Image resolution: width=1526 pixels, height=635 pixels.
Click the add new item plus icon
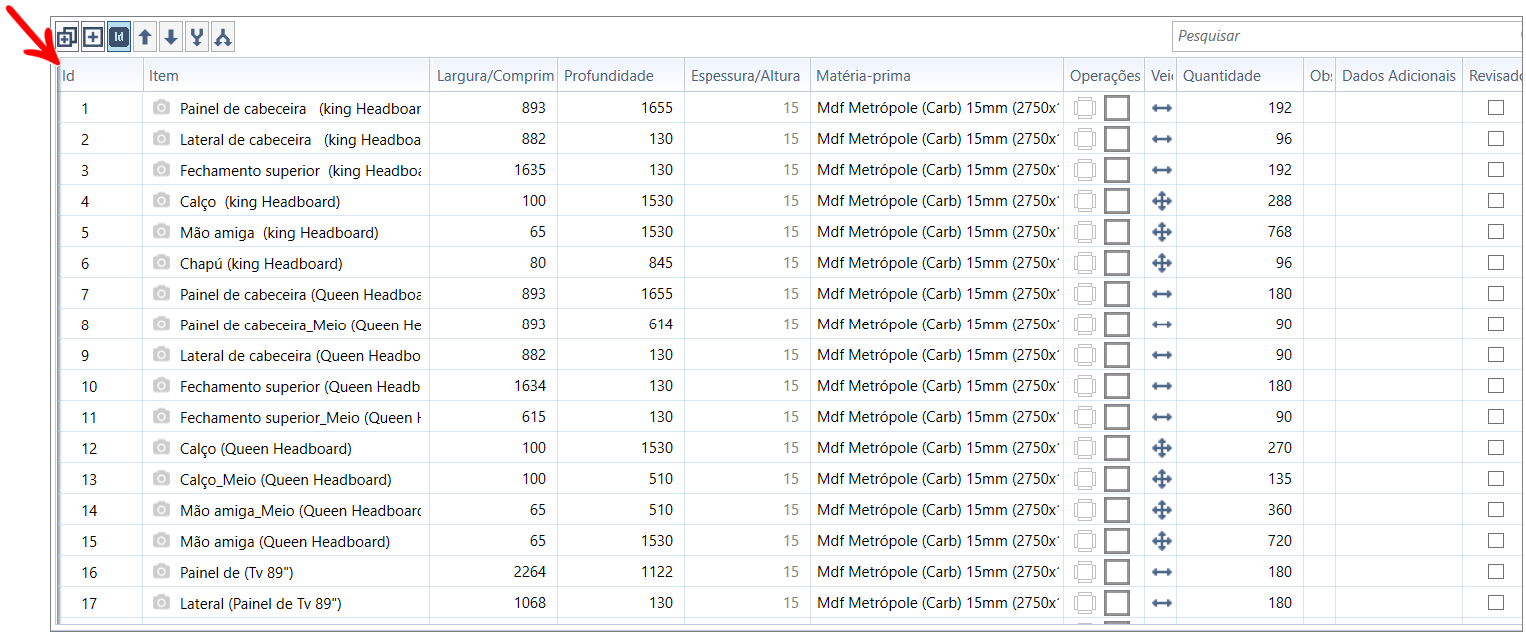point(93,37)
